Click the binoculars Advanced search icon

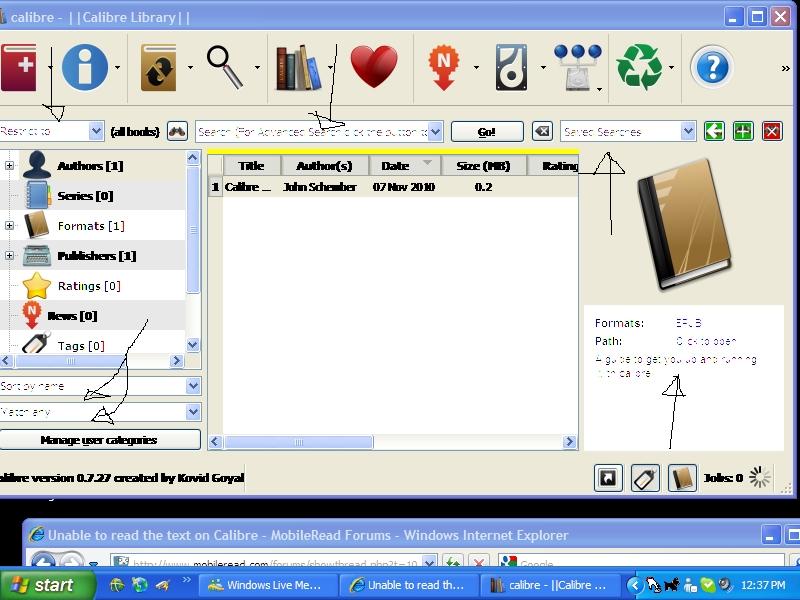177,131
